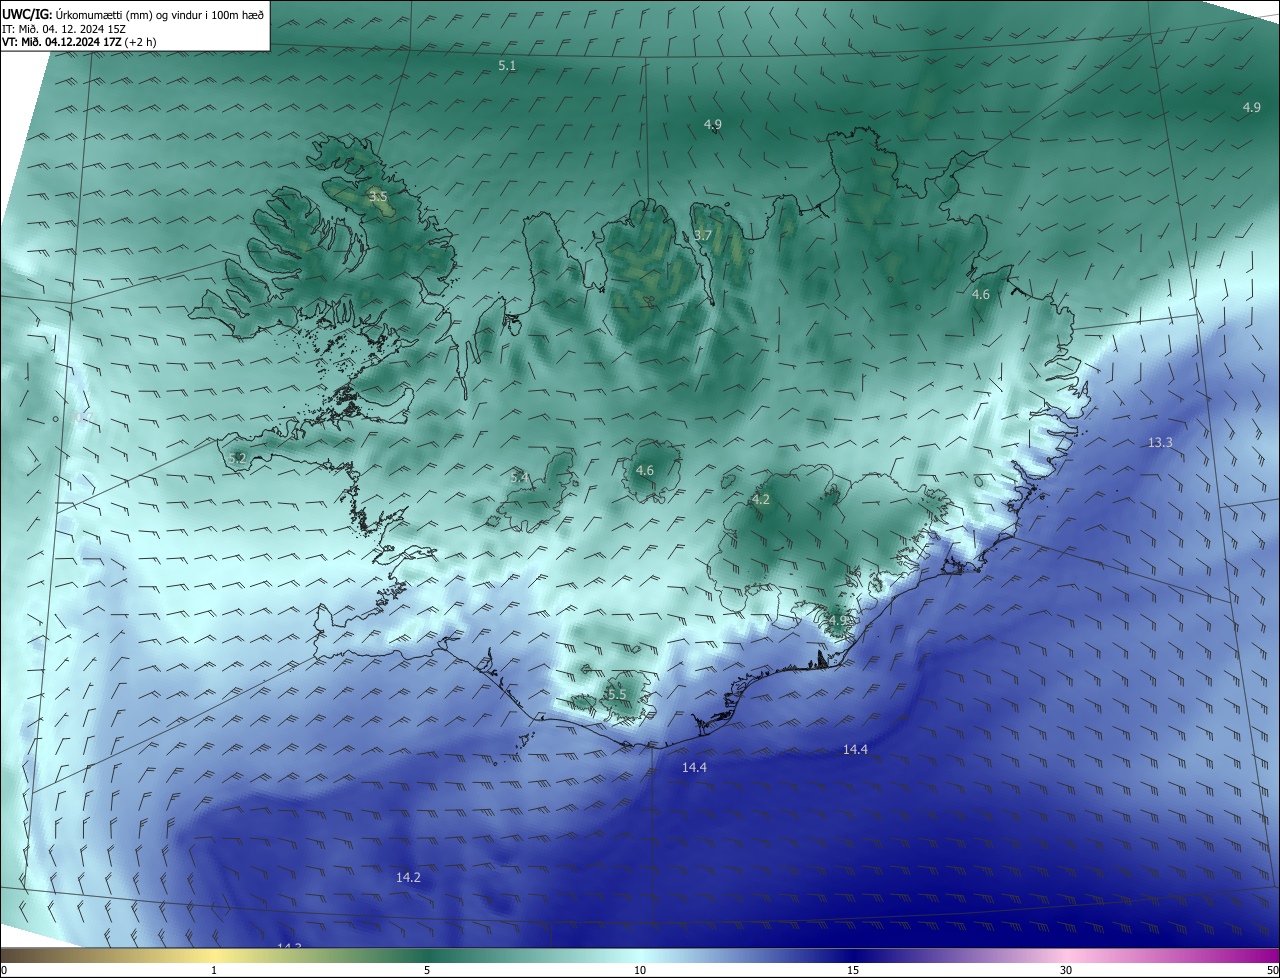Click the colour scale tick label 1

214,970
